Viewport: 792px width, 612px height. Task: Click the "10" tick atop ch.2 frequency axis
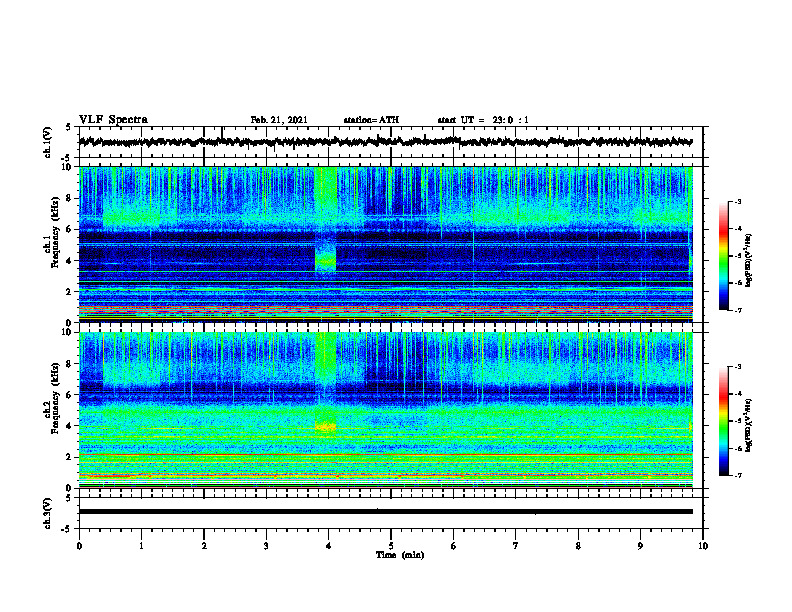click(67, 332)
